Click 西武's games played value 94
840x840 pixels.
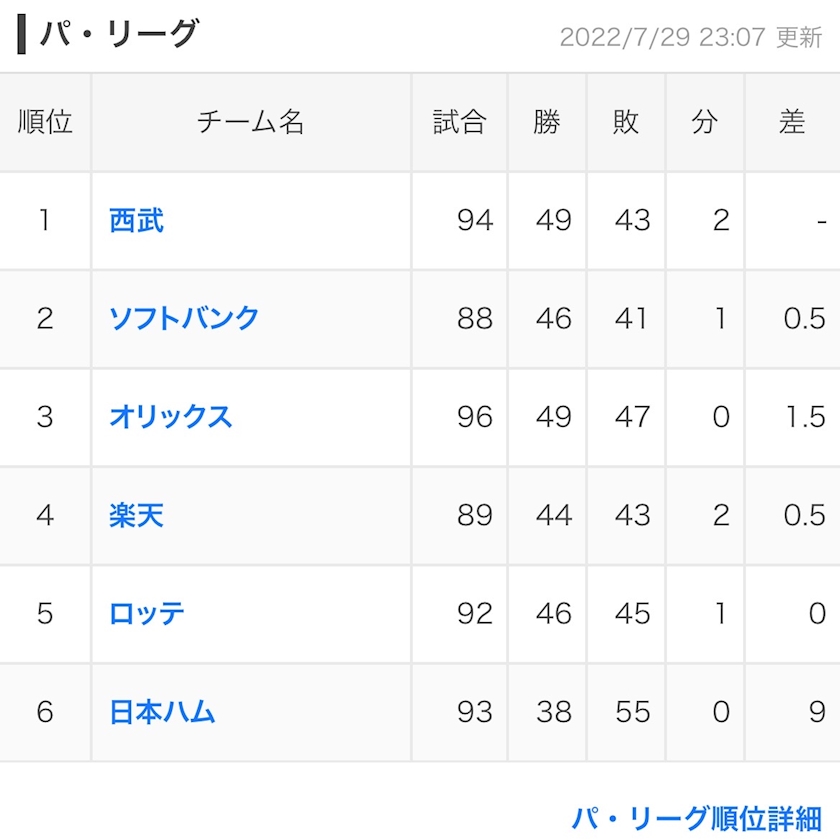475,220
